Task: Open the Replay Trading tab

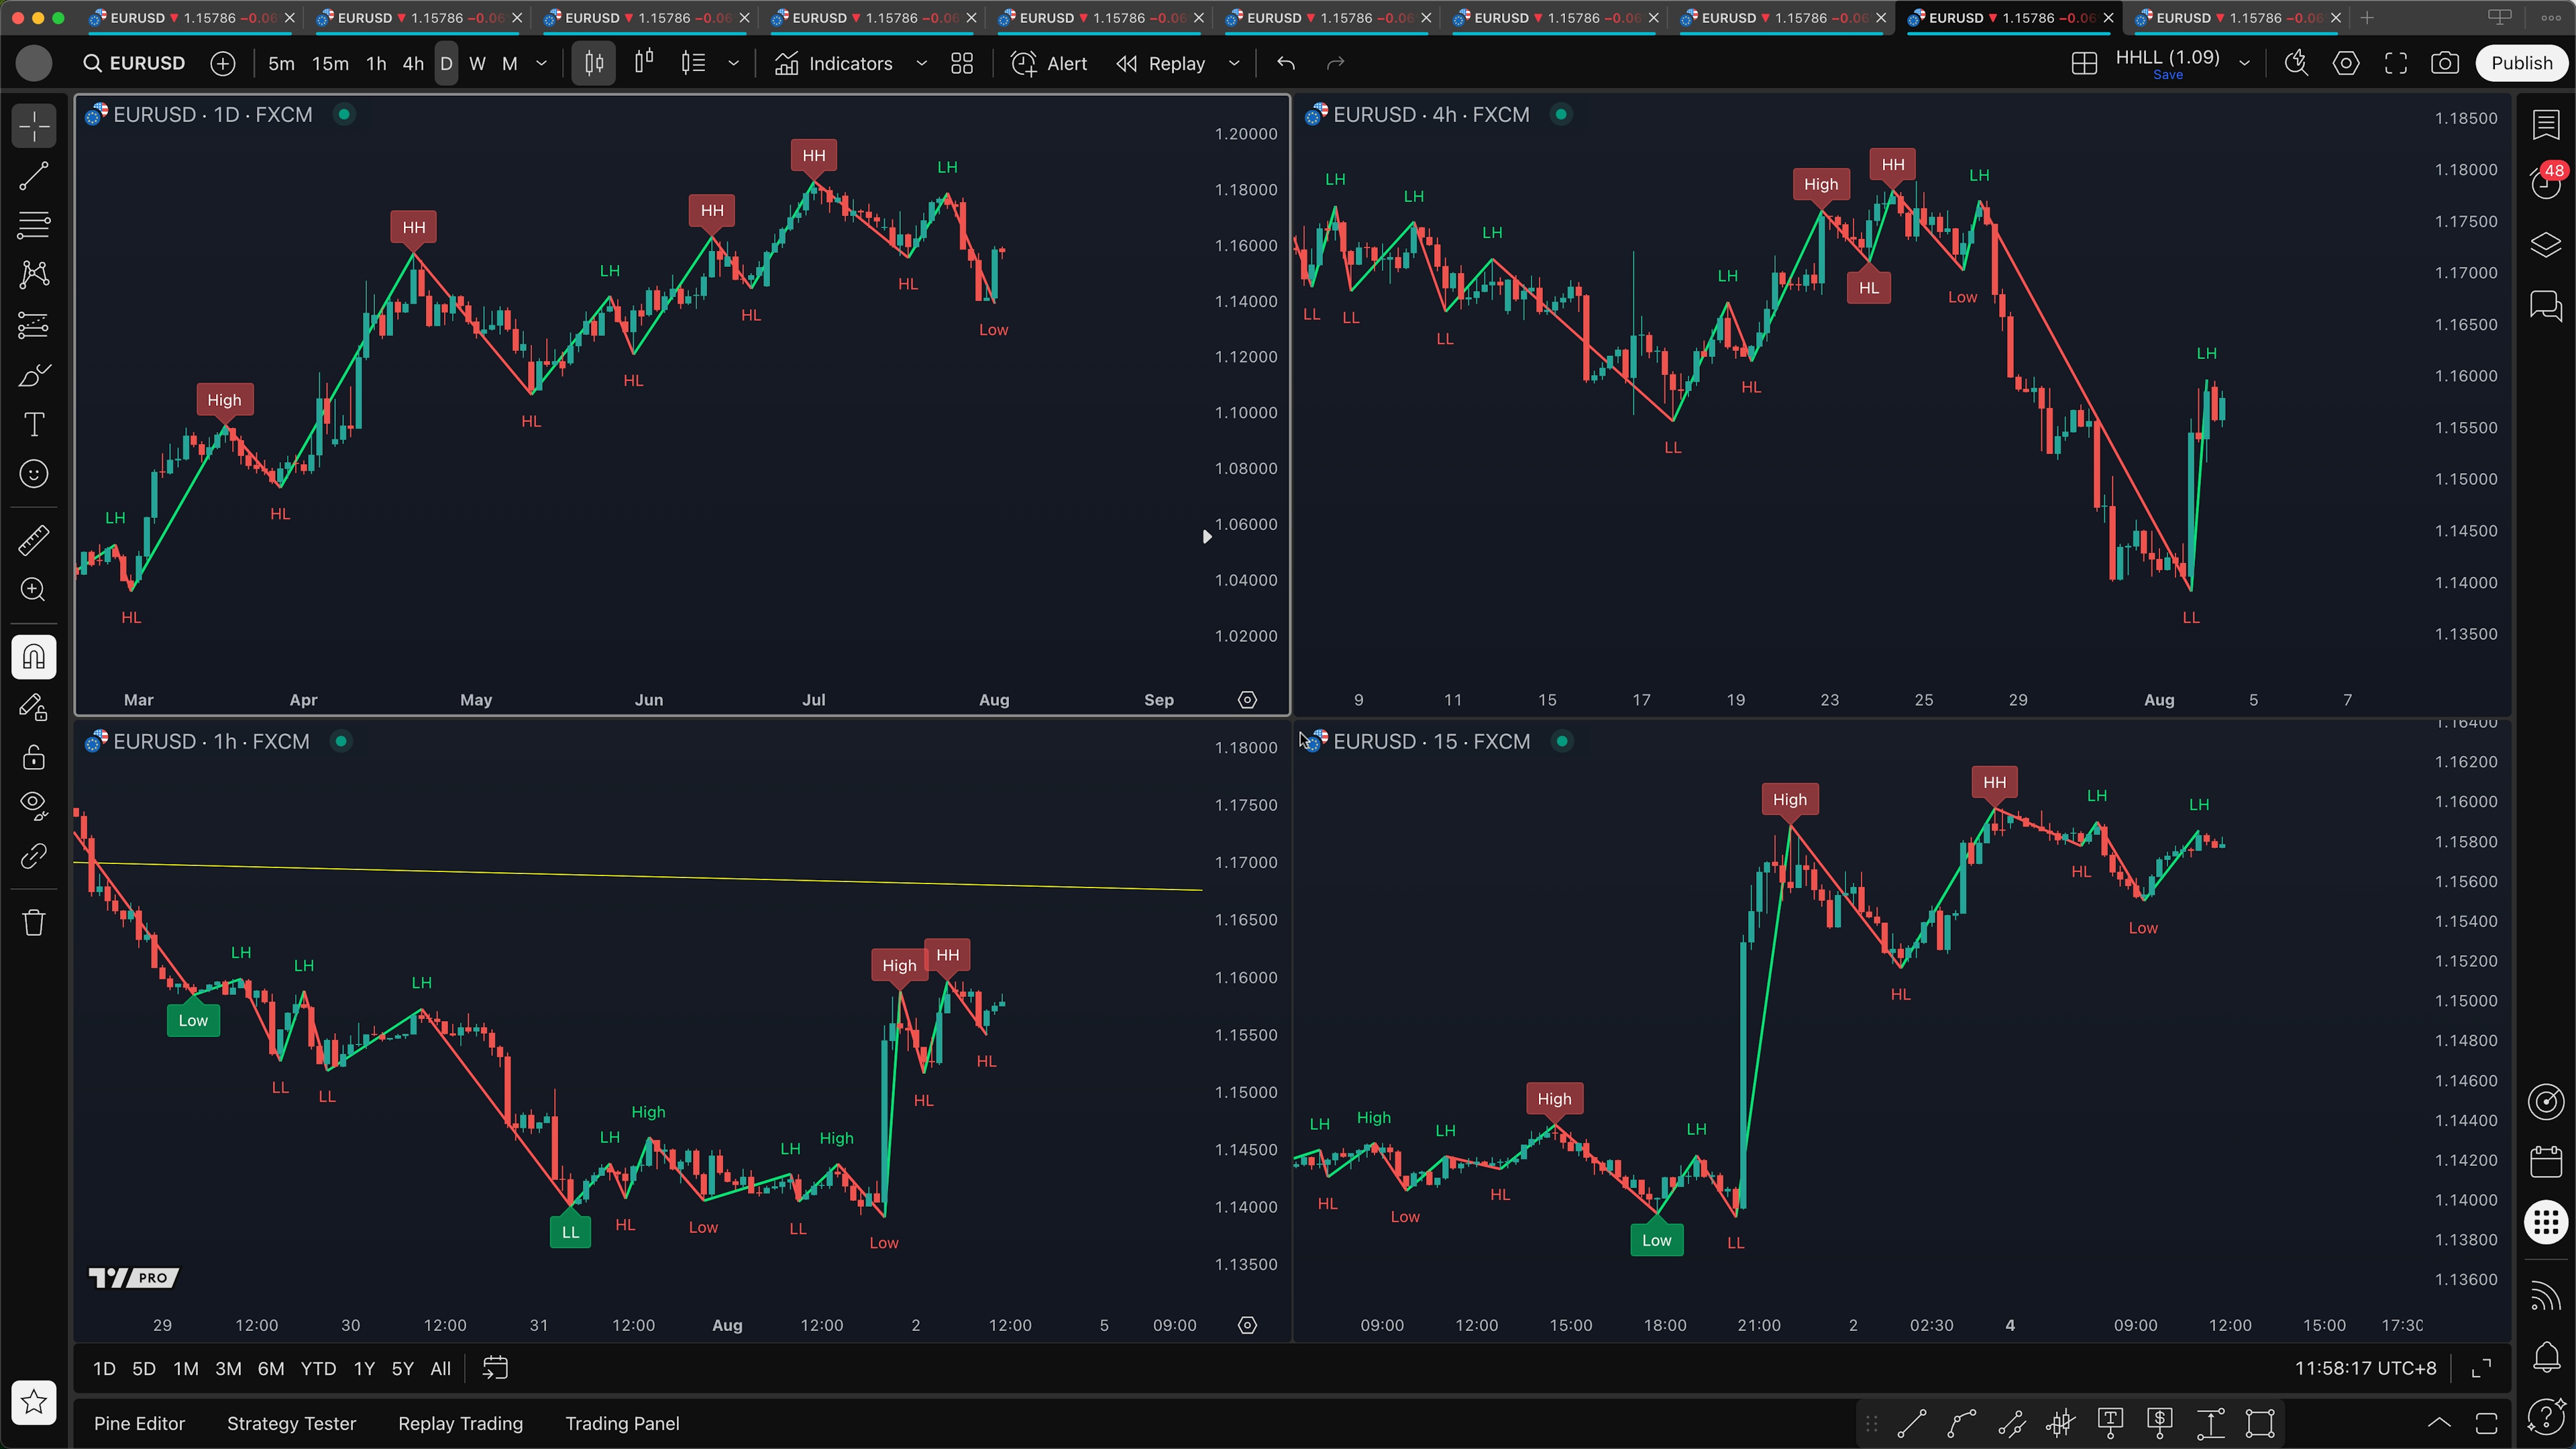Action: click(x=460, y=1423)
